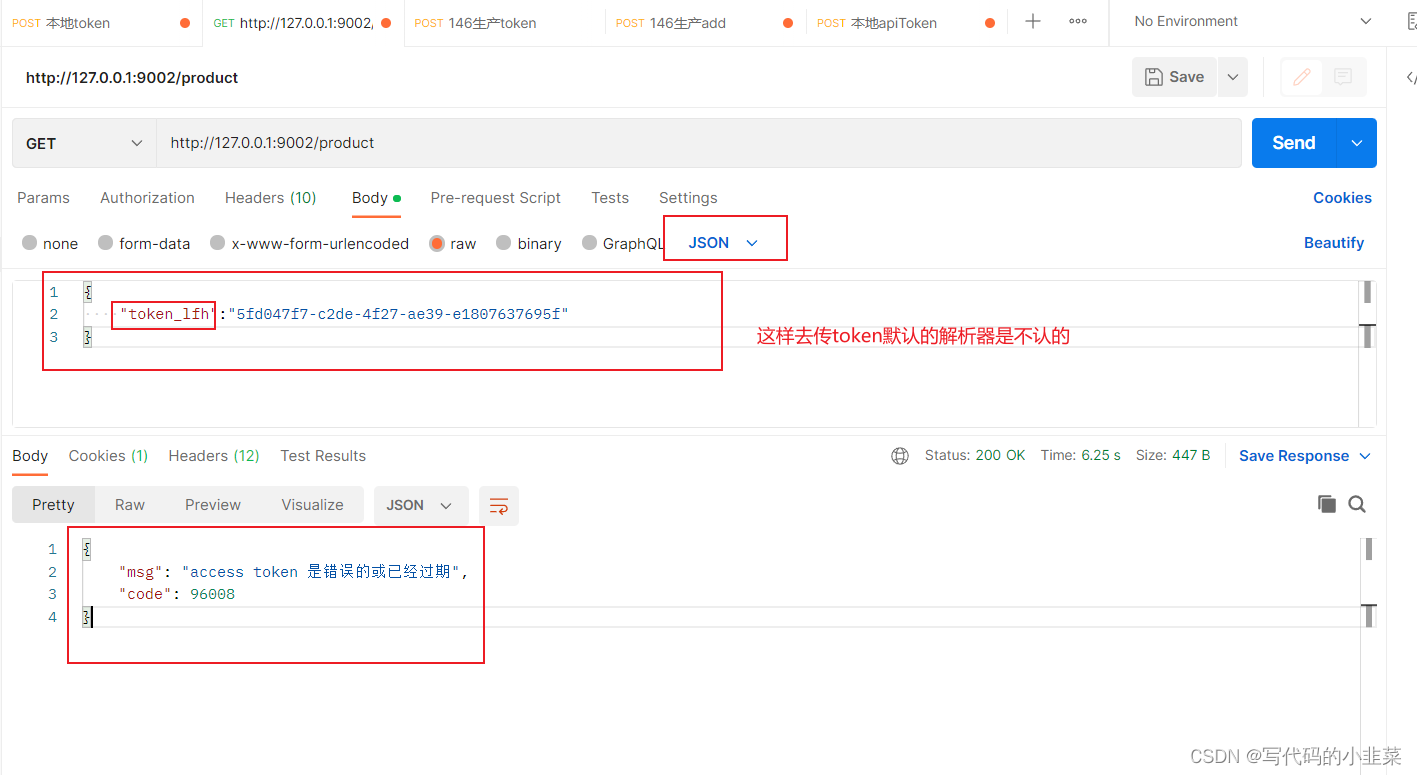Image resolution: width=1417 pixels, height=775 pixels.
Task: View network information via the globe icon
Action: click(899, 455)
